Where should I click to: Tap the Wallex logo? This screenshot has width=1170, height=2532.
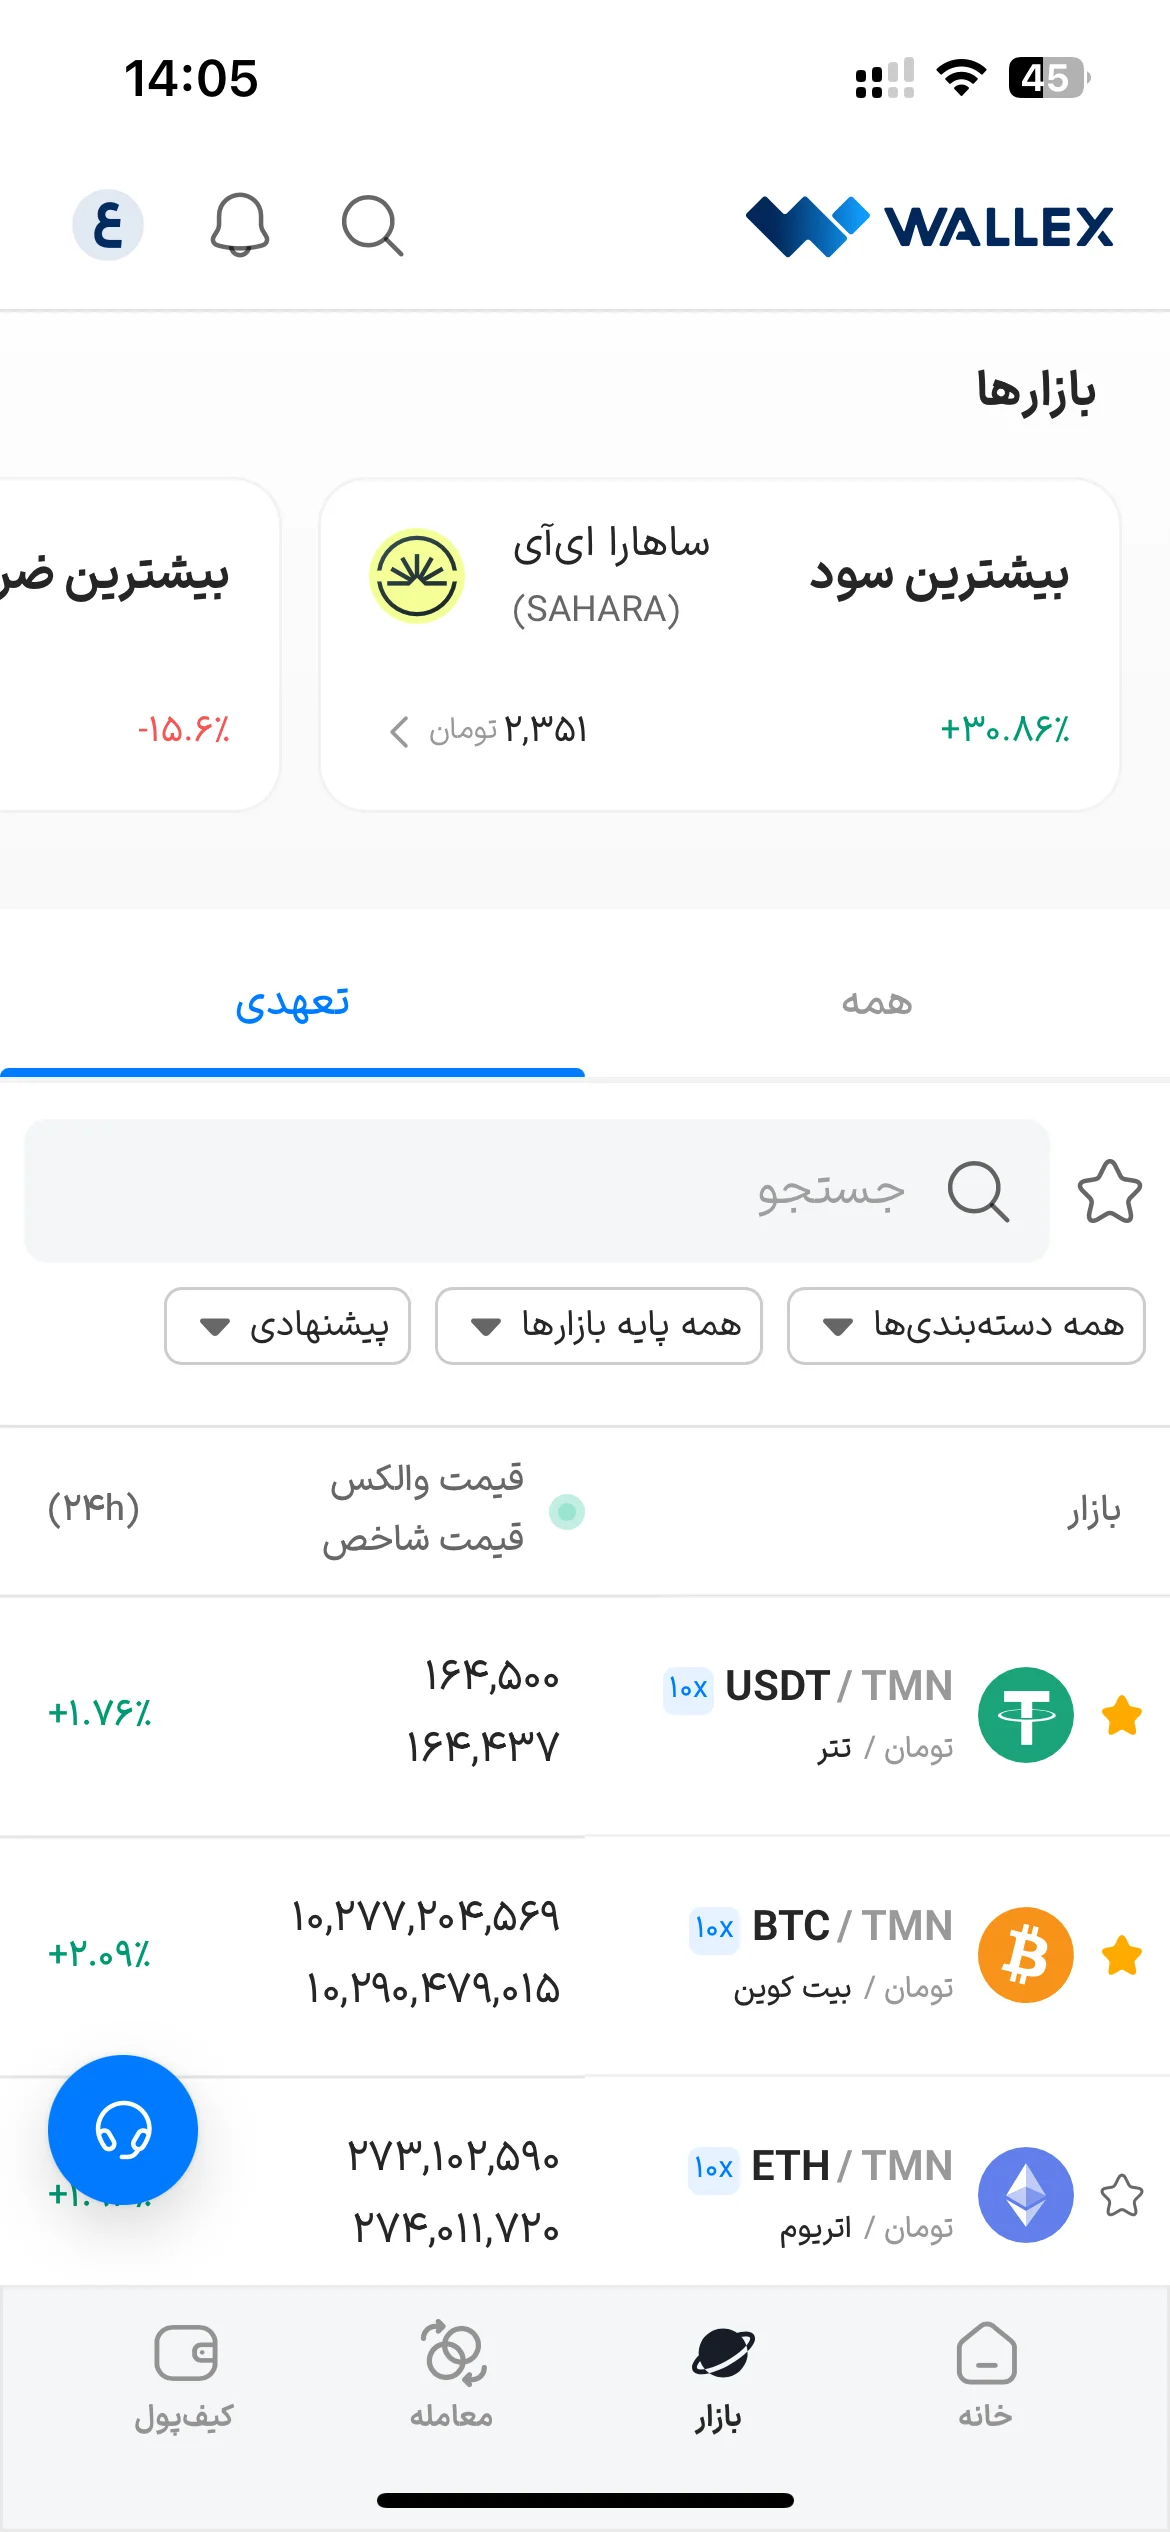(929, 226)
